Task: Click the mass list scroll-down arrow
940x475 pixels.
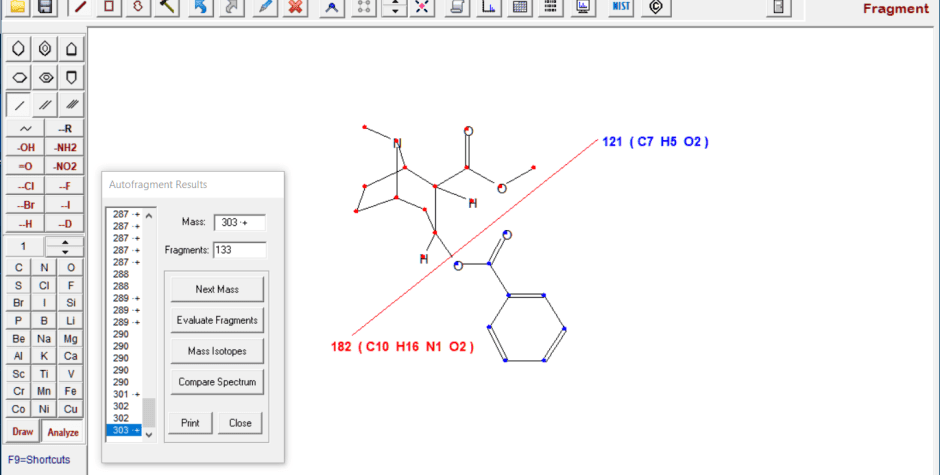Action: click(x=149, y=435)
